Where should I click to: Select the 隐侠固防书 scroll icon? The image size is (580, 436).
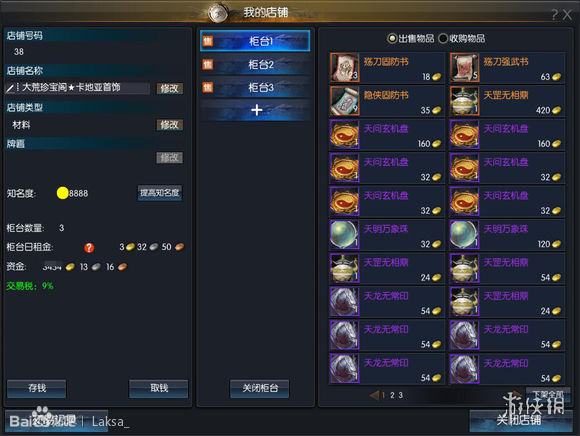pos(344,101)
